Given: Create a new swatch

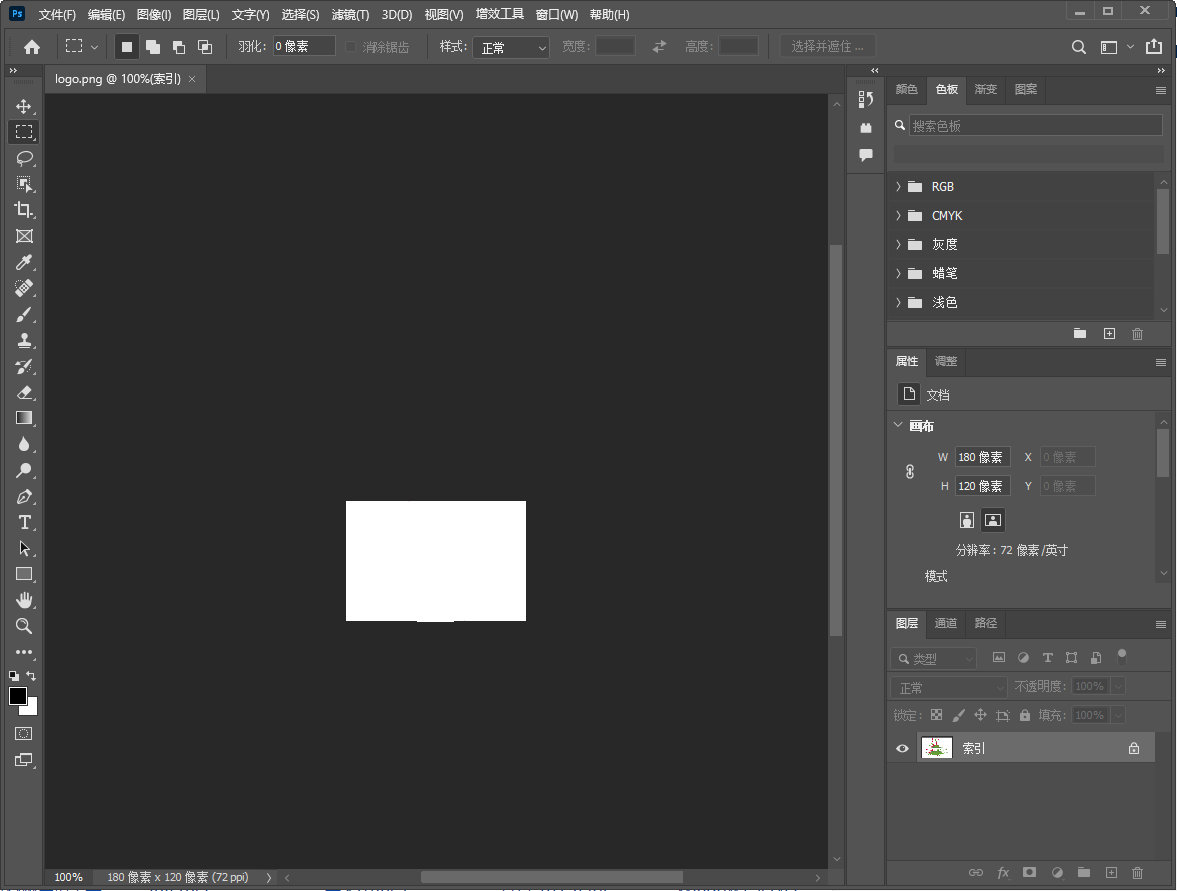Looking at the screenshot, I should pyautogui.click(x=1109, y=333).
